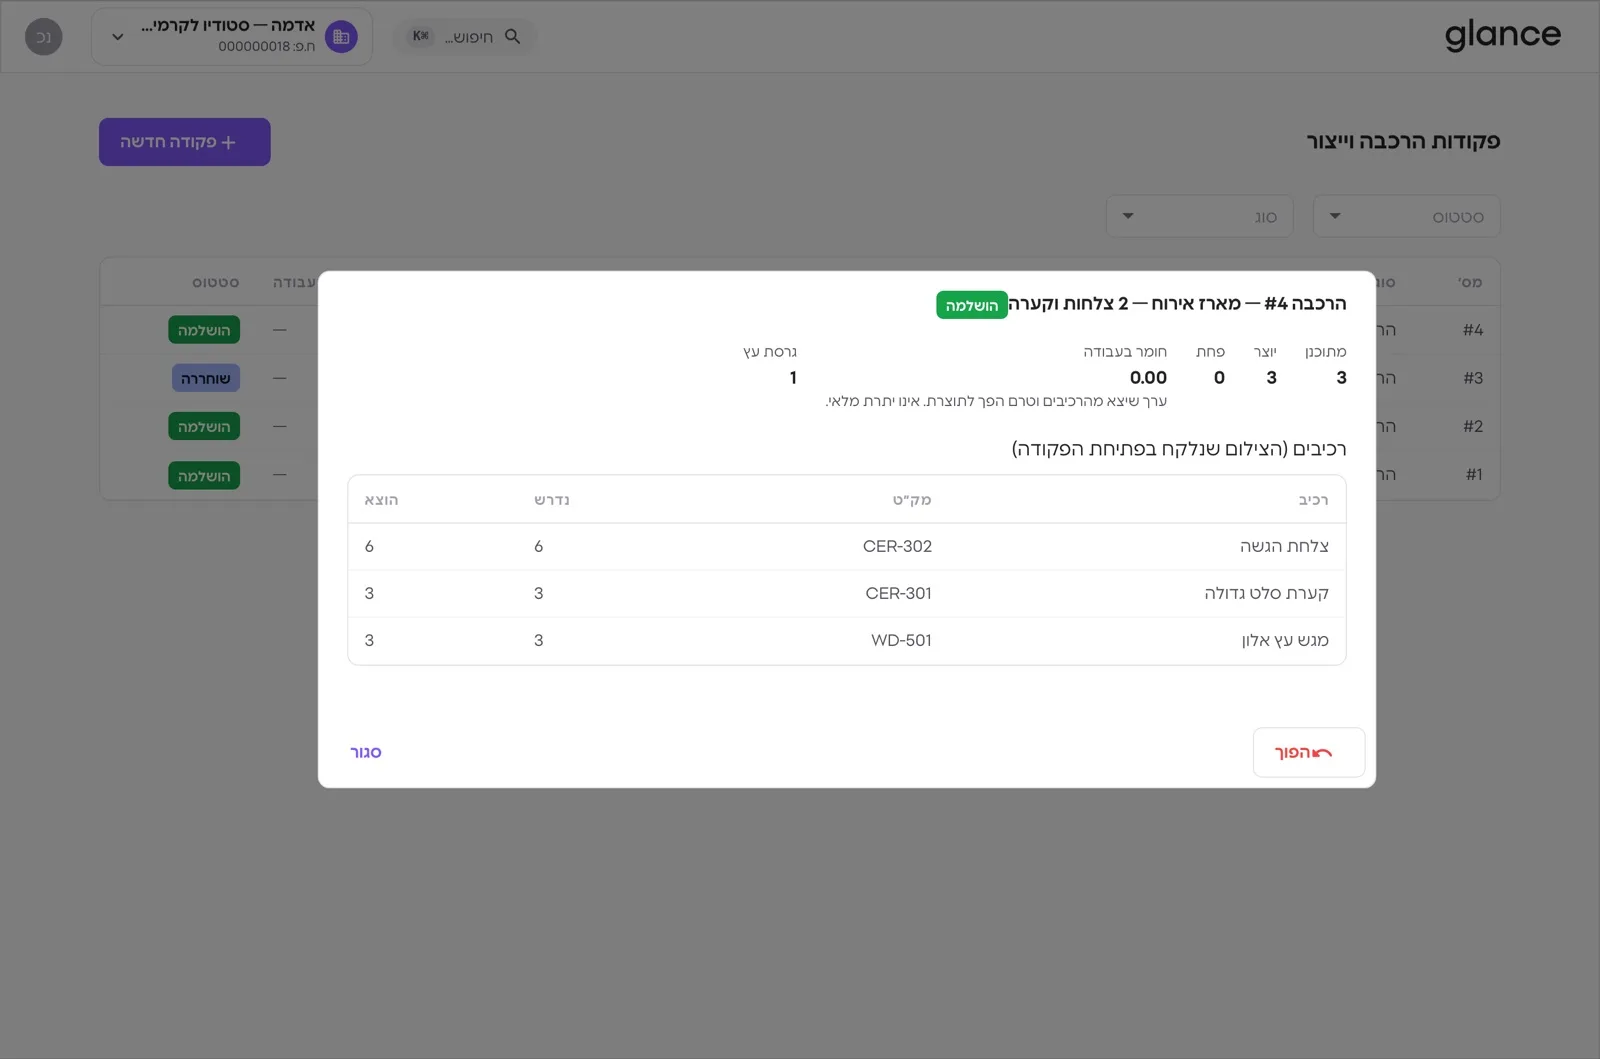Click the glance logo
Screen dimensions: 1600x1059
pyautogui.click(x=1502, y=36)
